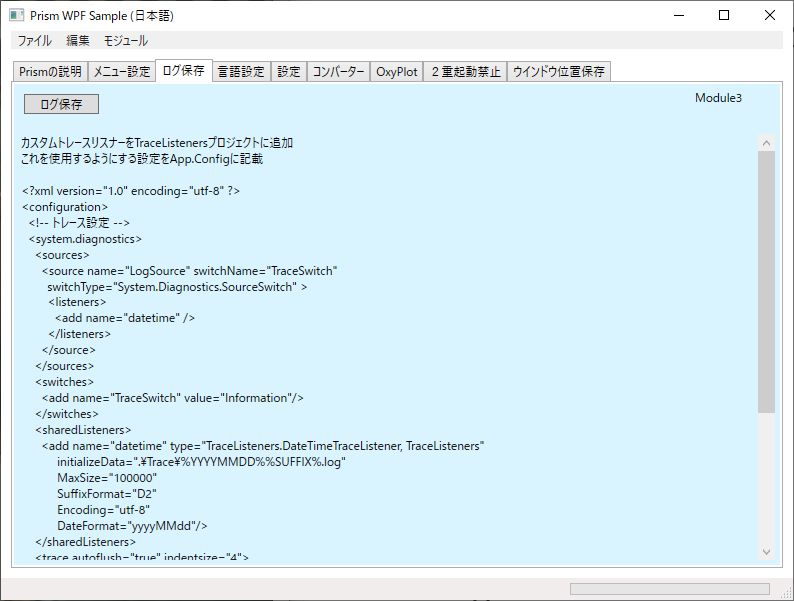794x601 pixels.
Task: Click the application icon in title bar
Action: (17, 15)
